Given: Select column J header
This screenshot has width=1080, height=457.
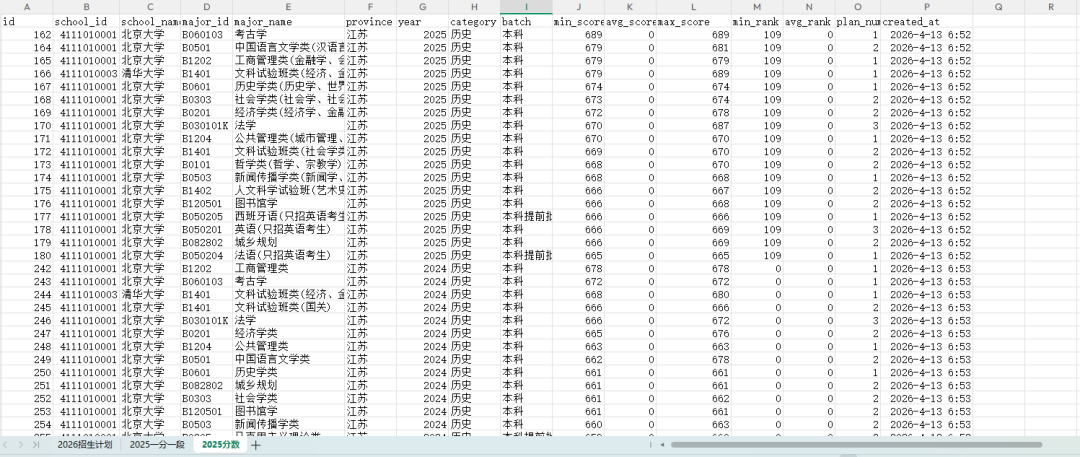Looking at the screenshot, I should point(579,7).
